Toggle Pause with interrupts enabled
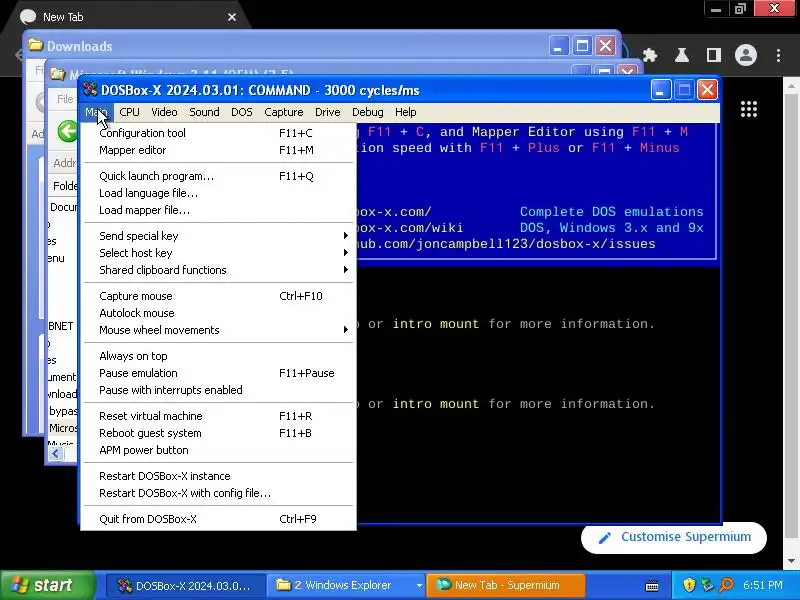Viewport: 800px width, 600px height. pos(218,390)
